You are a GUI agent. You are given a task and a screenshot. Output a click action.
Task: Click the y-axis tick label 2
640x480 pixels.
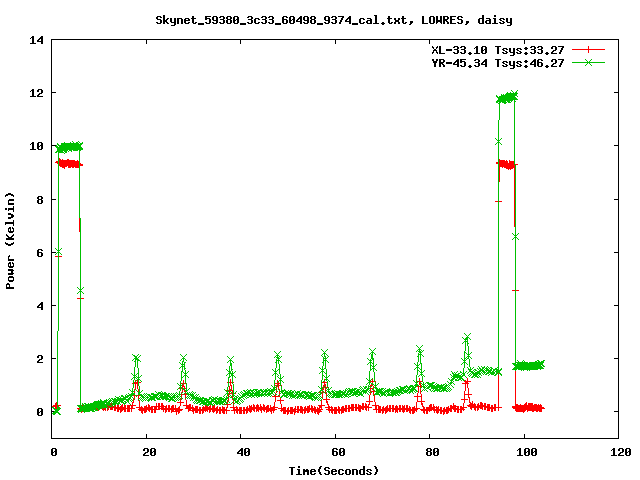click(x=40, y=359)
